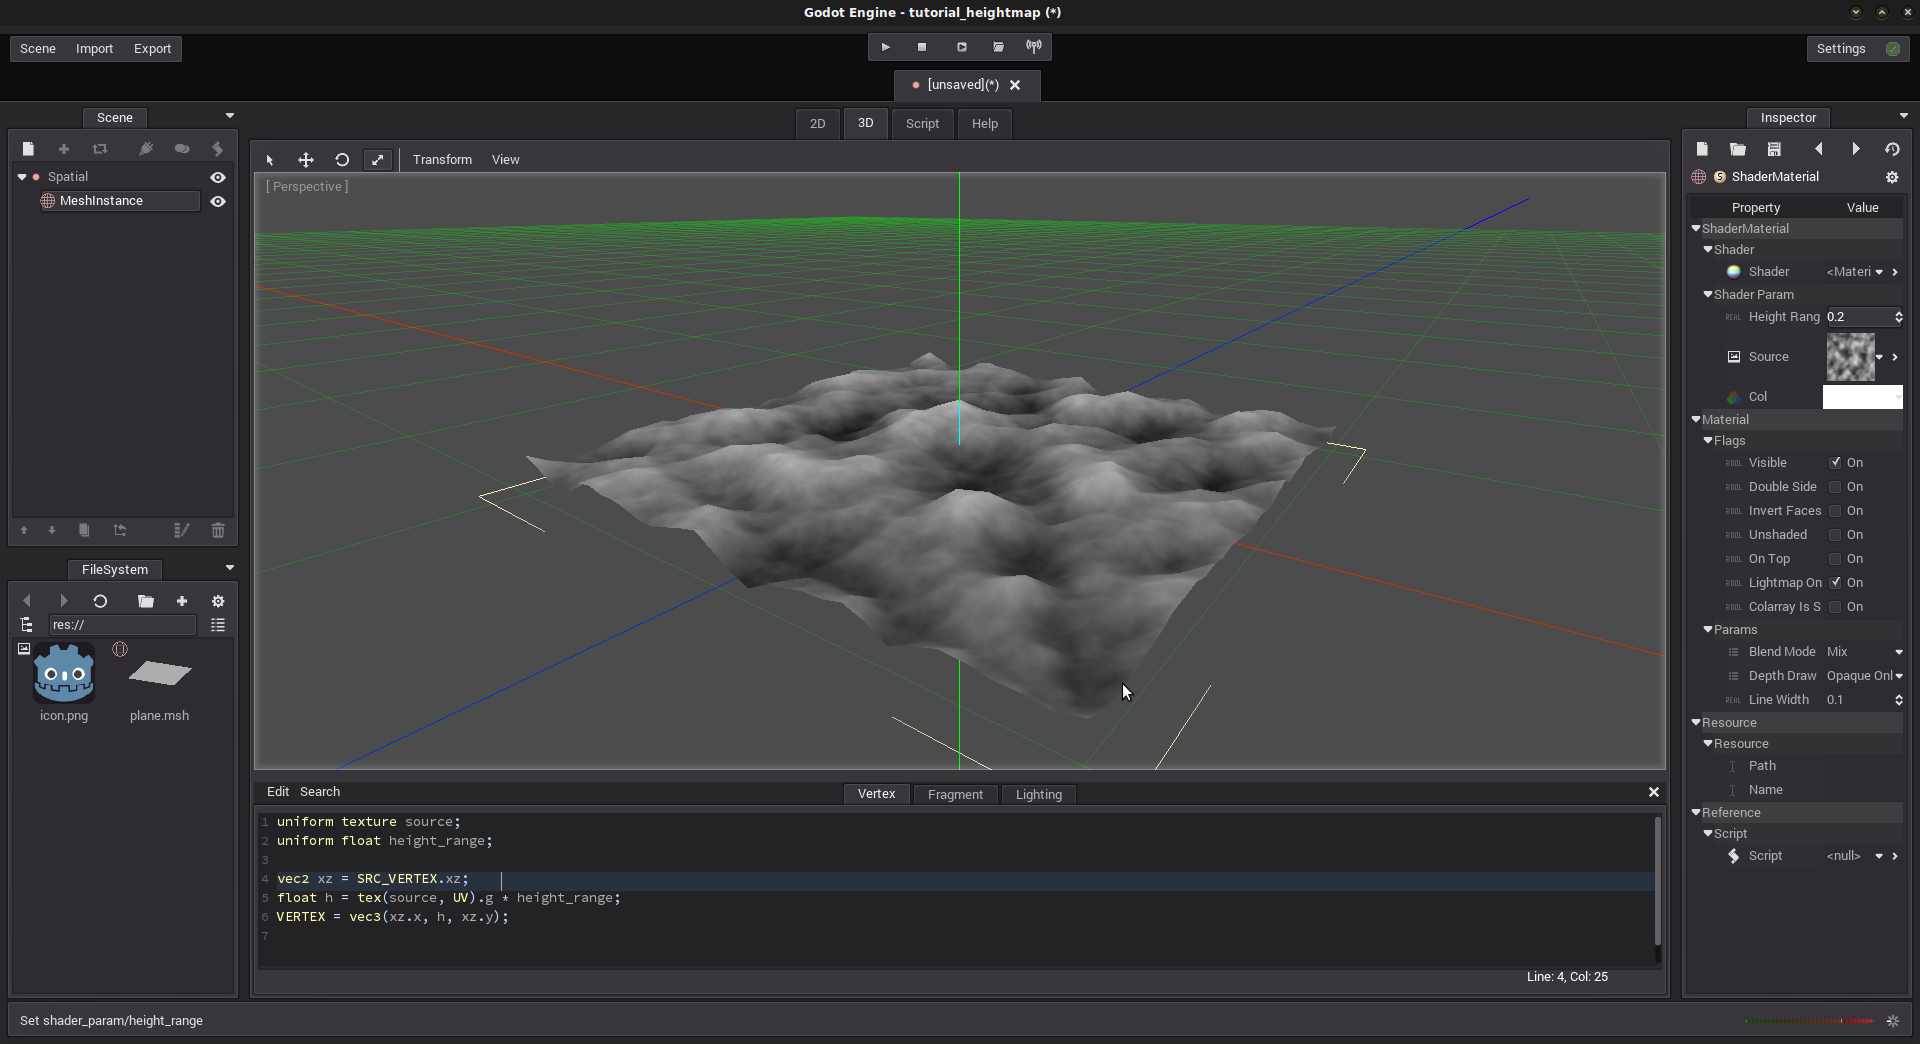
Task: Click the Inspector history icon
Action: pos(1892,149)
